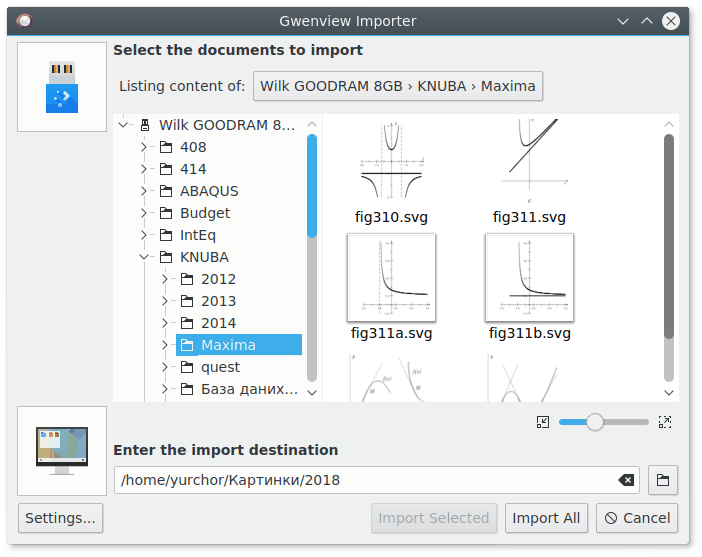Viewport: 702px width, 557px height.
Task: Click the Gwenview app icon in title bar
Action: (x=25, y=21)
